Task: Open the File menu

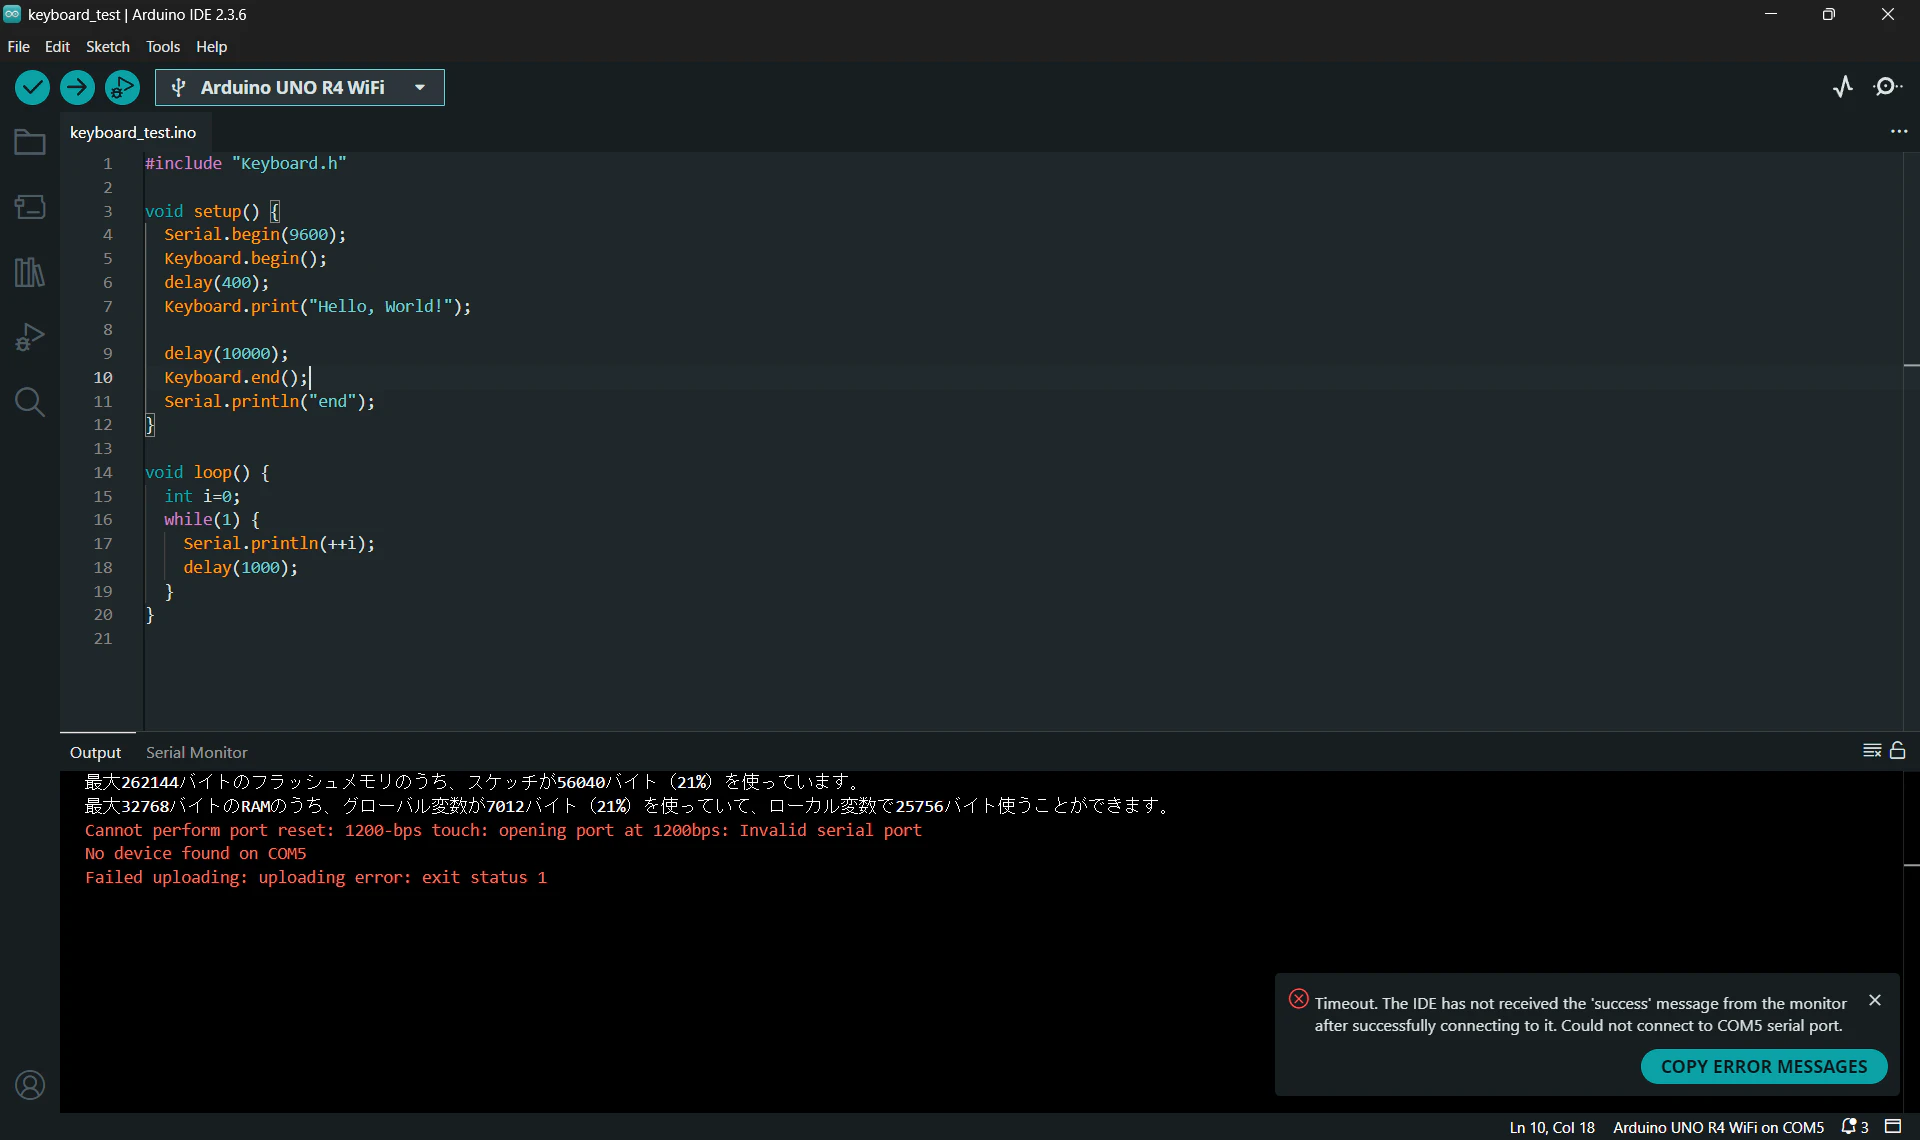Action: [x=18, y=47]
